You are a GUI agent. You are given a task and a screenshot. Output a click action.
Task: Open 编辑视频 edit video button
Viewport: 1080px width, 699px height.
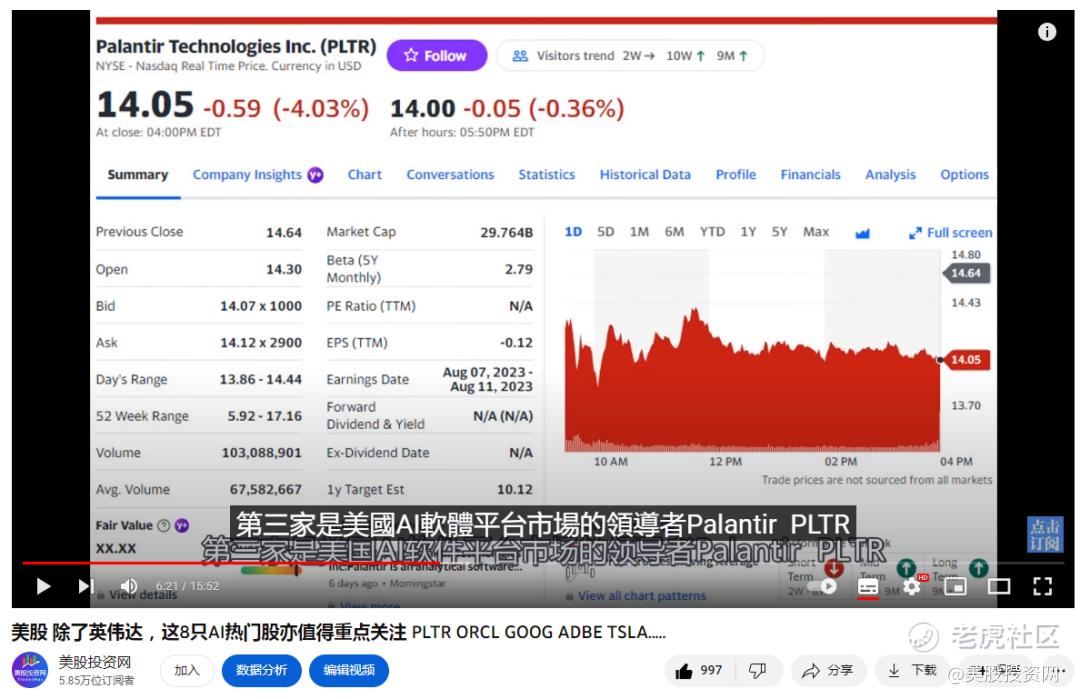[349, 671]
